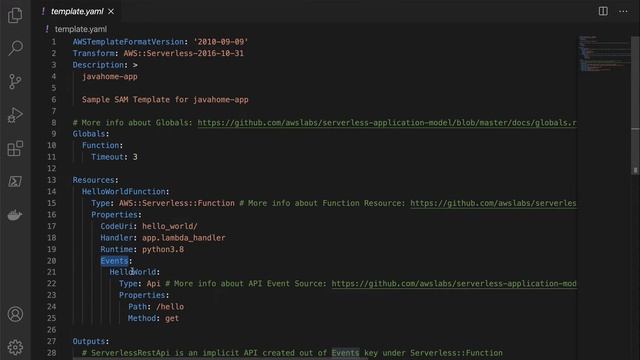The image size is (640, 360).
Task: Click the Transform key on line 2
Action: click(93, 53)
